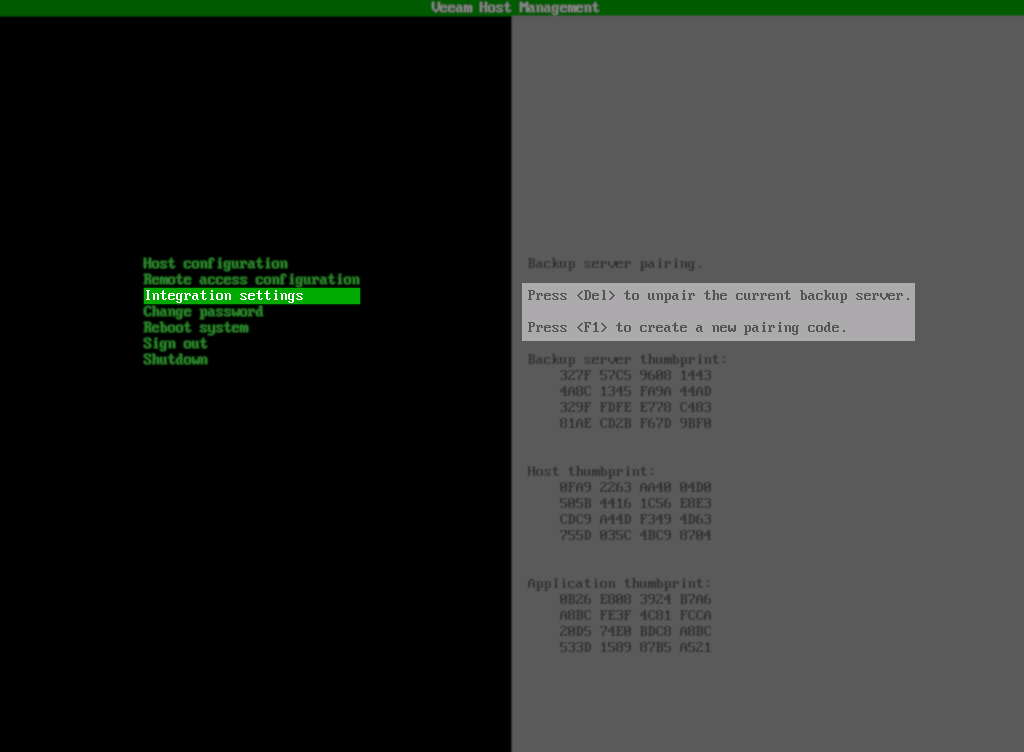Open Remote access configuration

coord(251,279)
